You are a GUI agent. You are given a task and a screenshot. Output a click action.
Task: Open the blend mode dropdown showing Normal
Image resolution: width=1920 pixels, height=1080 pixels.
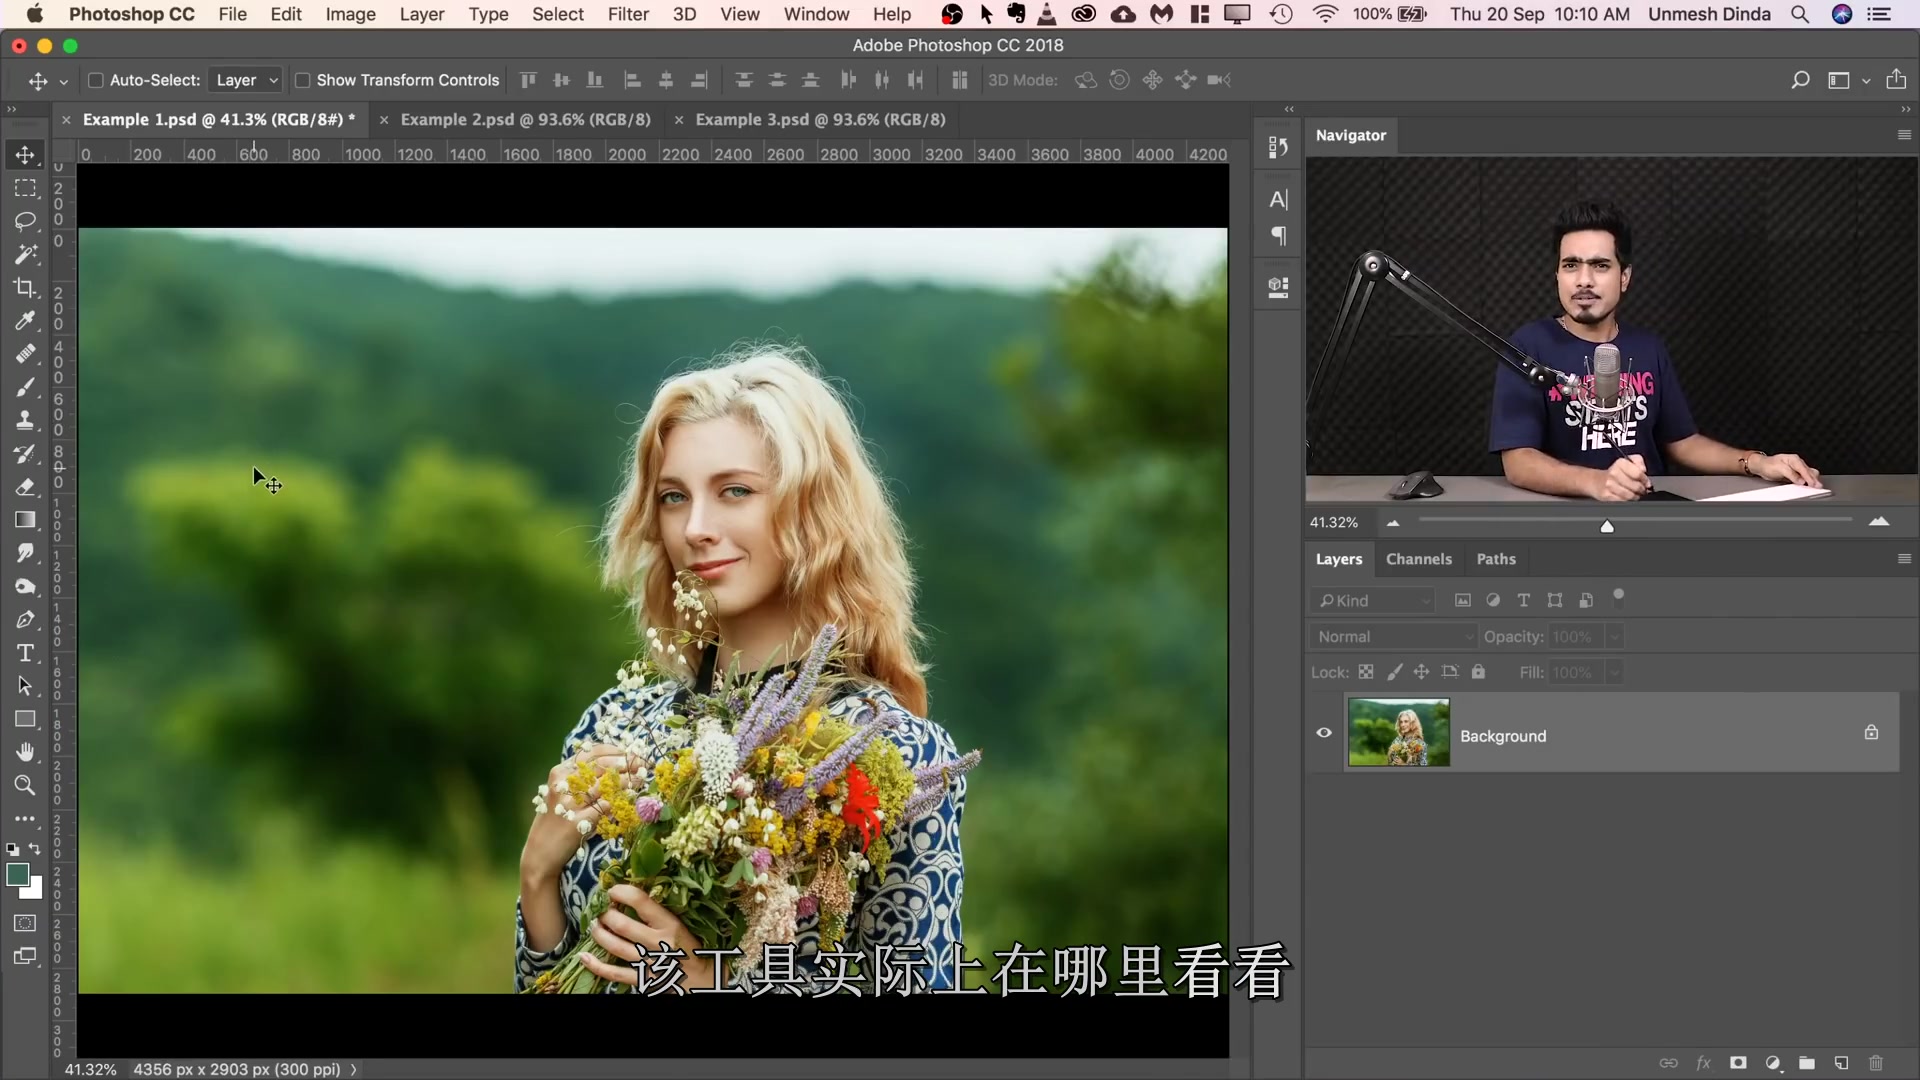click(1392, 636)
